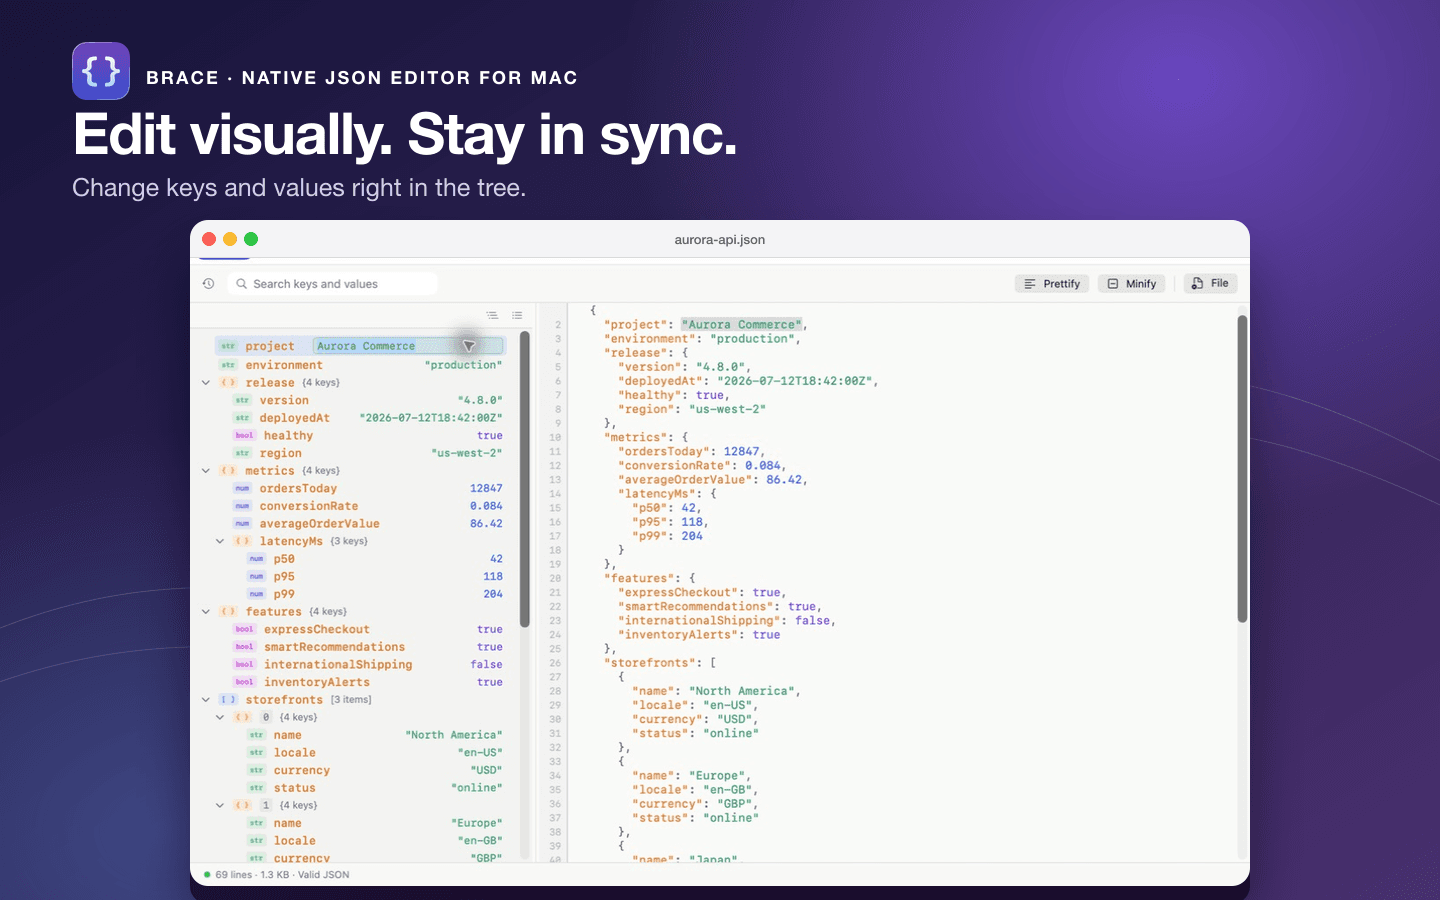Screen dimensions: 1440x900
Task: Open the history clock icon
Action: 208,284
